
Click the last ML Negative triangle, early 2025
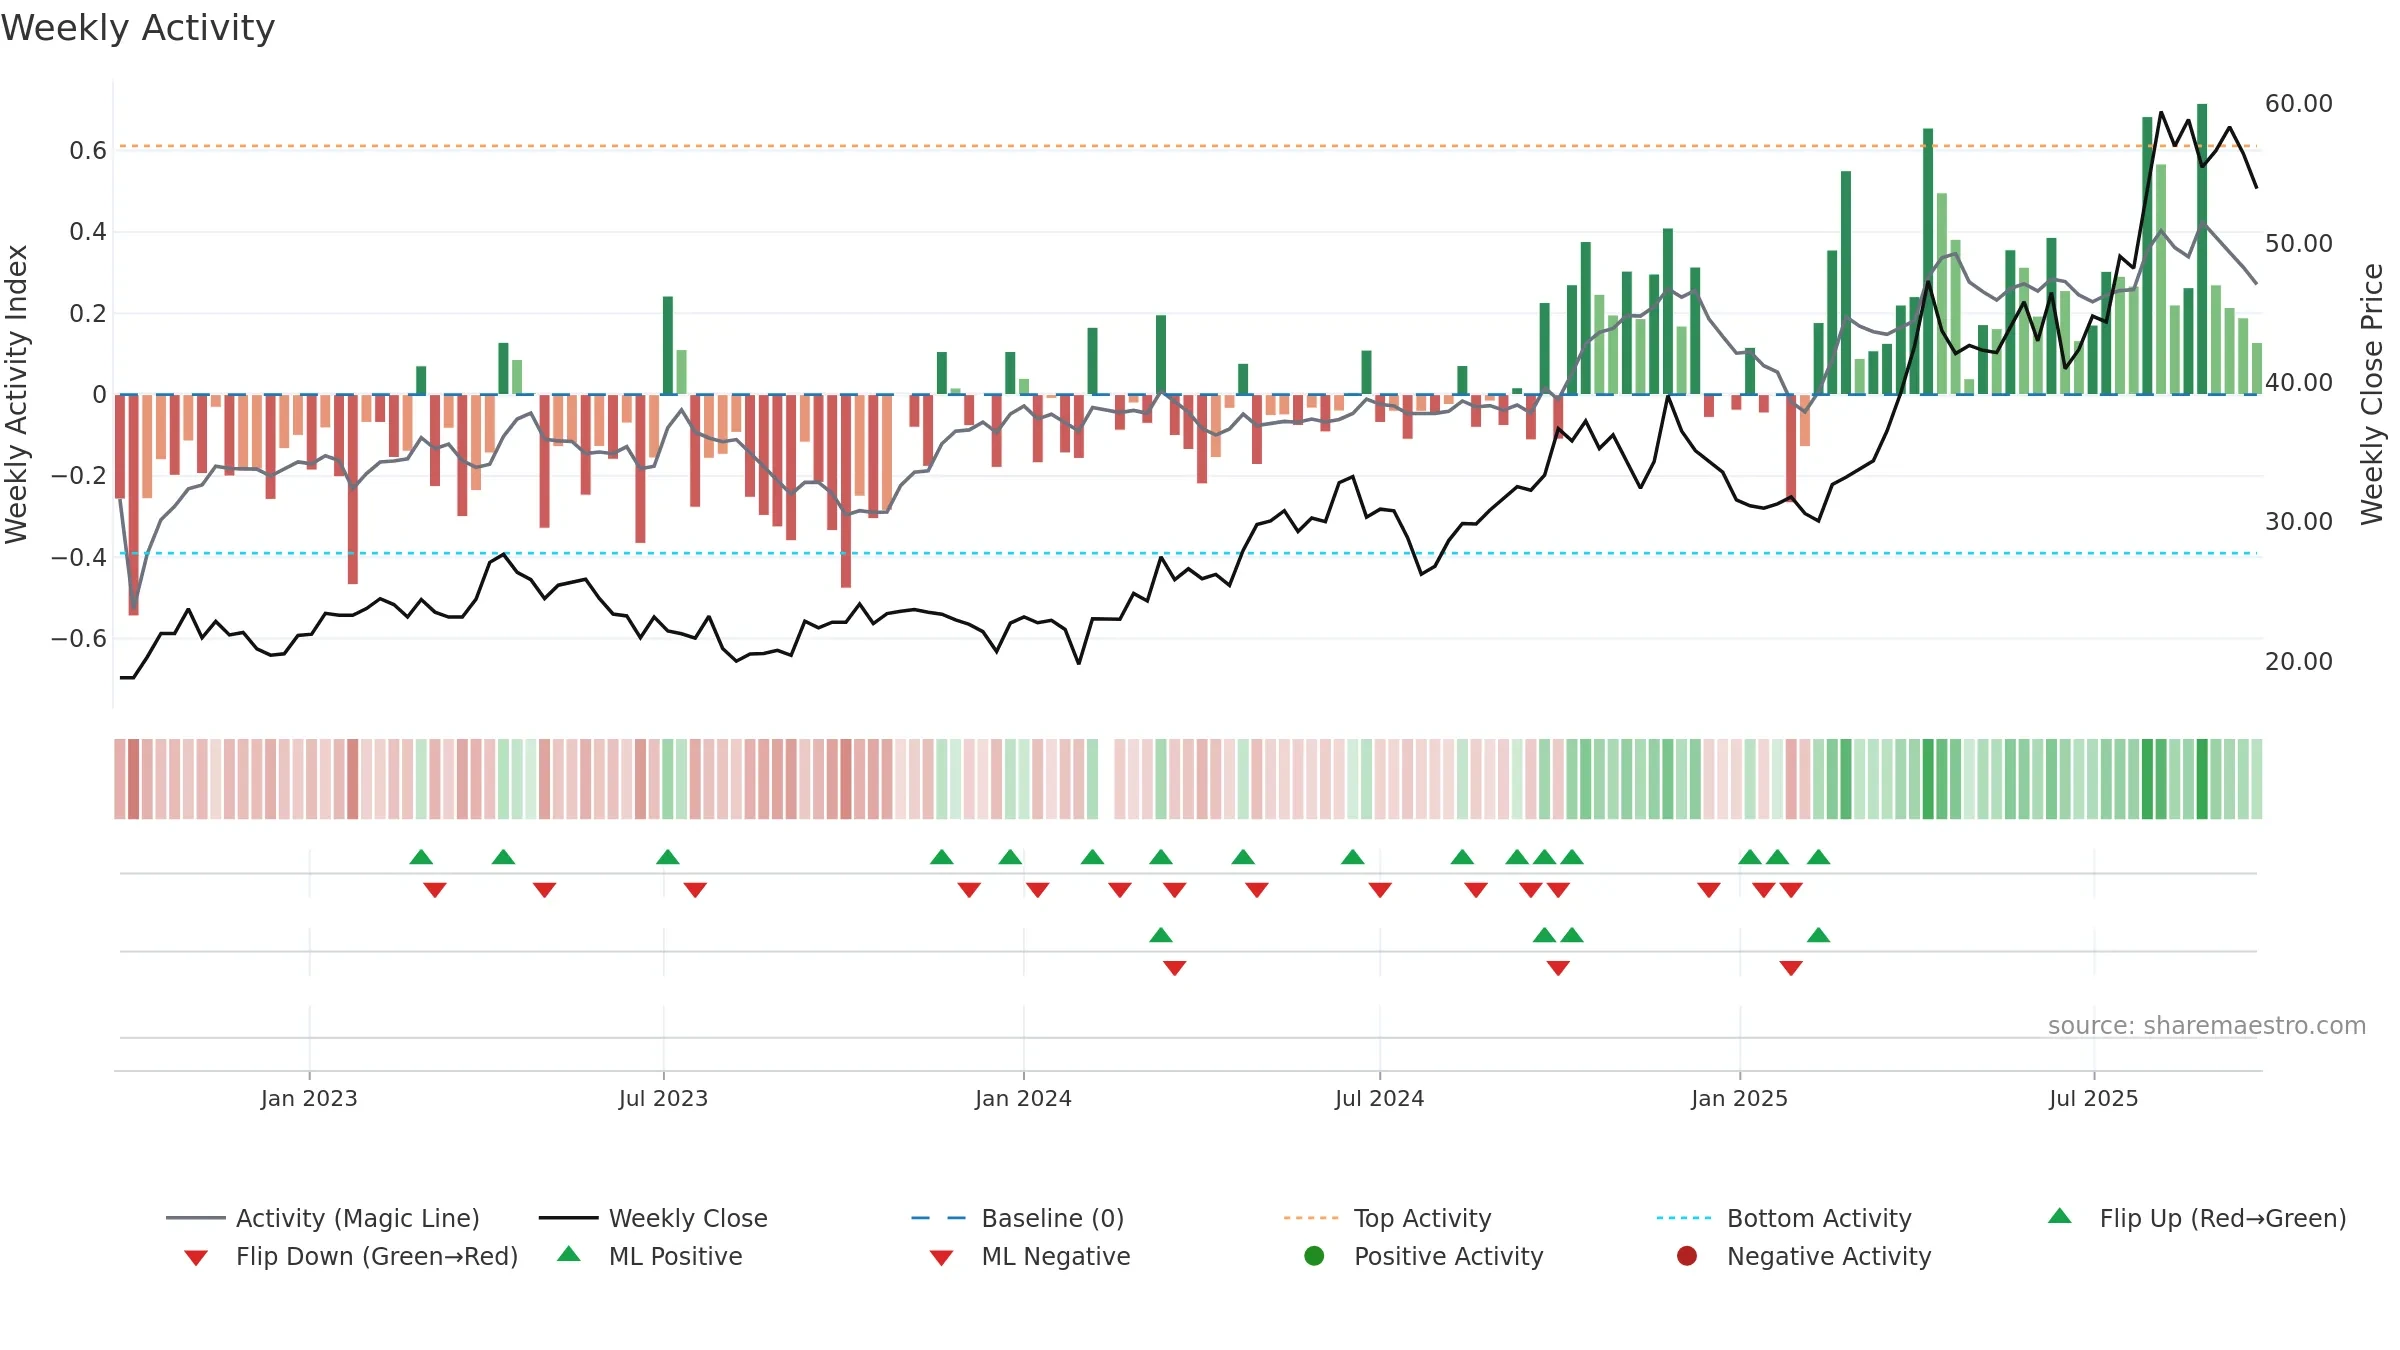pyautogui.click(x=1791, y=968)
